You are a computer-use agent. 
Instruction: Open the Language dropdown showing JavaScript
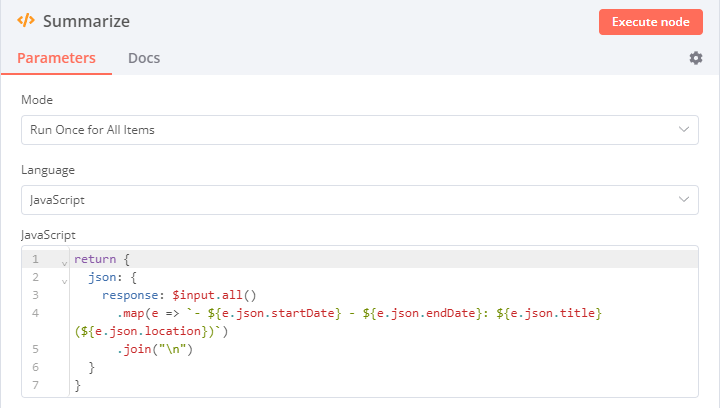pyautogui.click(x=360, y=200)
